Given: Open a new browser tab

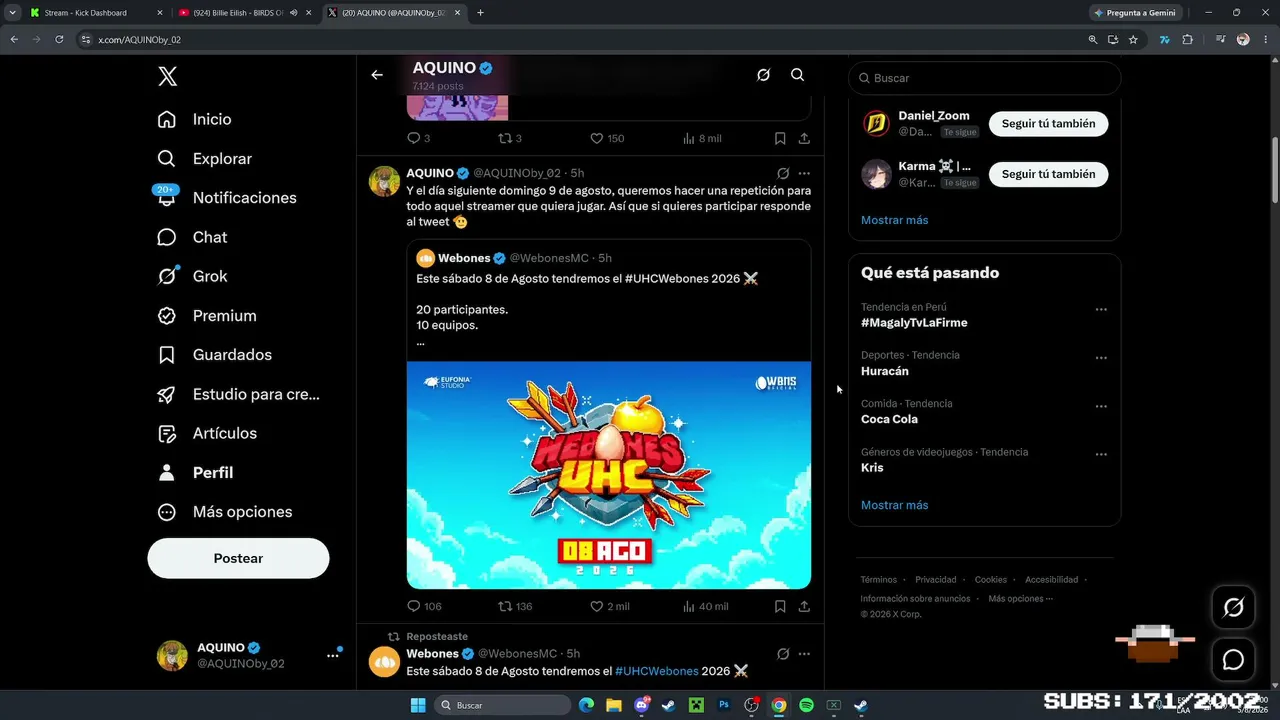Looking at the screenshot, I should tap(480, 13).
